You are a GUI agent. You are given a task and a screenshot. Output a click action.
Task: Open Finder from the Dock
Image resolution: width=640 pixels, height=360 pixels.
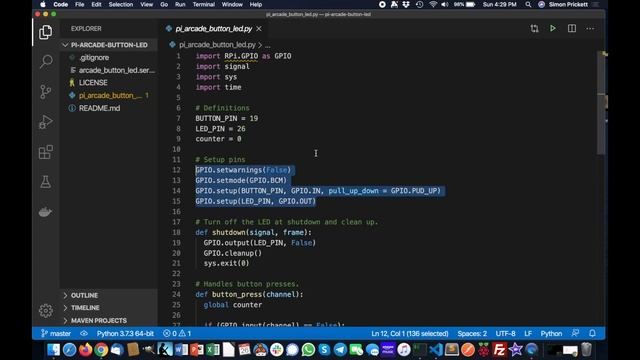pyautogui.click(x=53, y=349)
